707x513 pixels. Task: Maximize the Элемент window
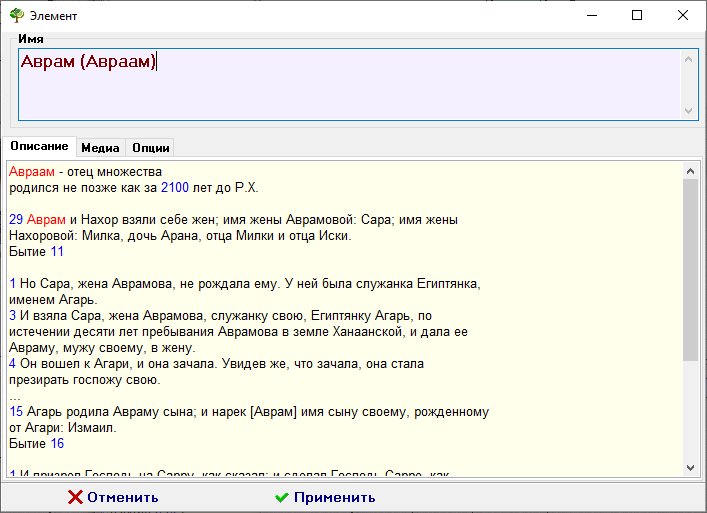point(637,15)
